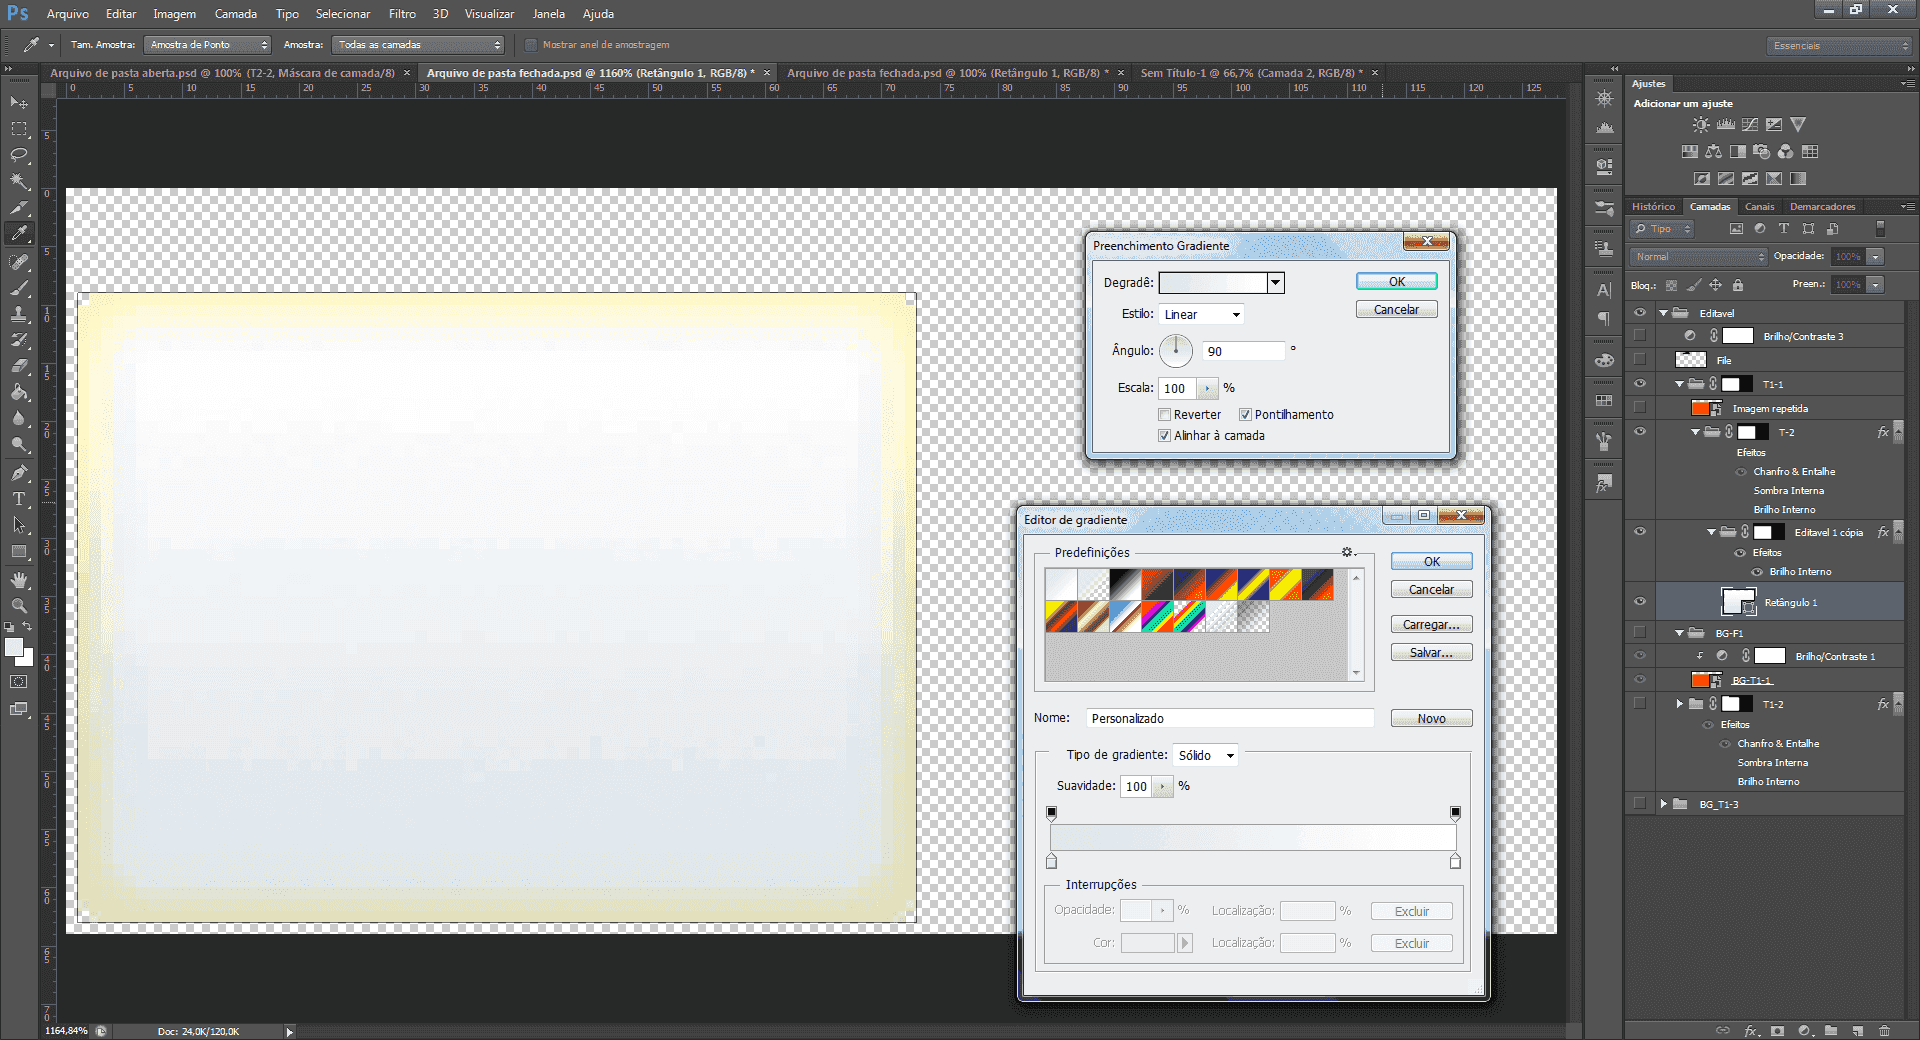Hide the Editavel 1 cópia layer

pyautogui.click(x=1640, y=532)
